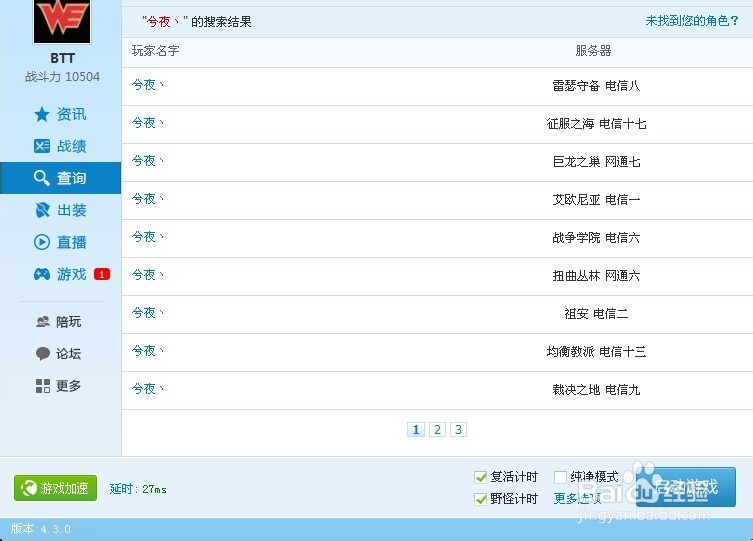
Task: Open player 今夜 on 均衡教派 电信十三
Action: 147,351
